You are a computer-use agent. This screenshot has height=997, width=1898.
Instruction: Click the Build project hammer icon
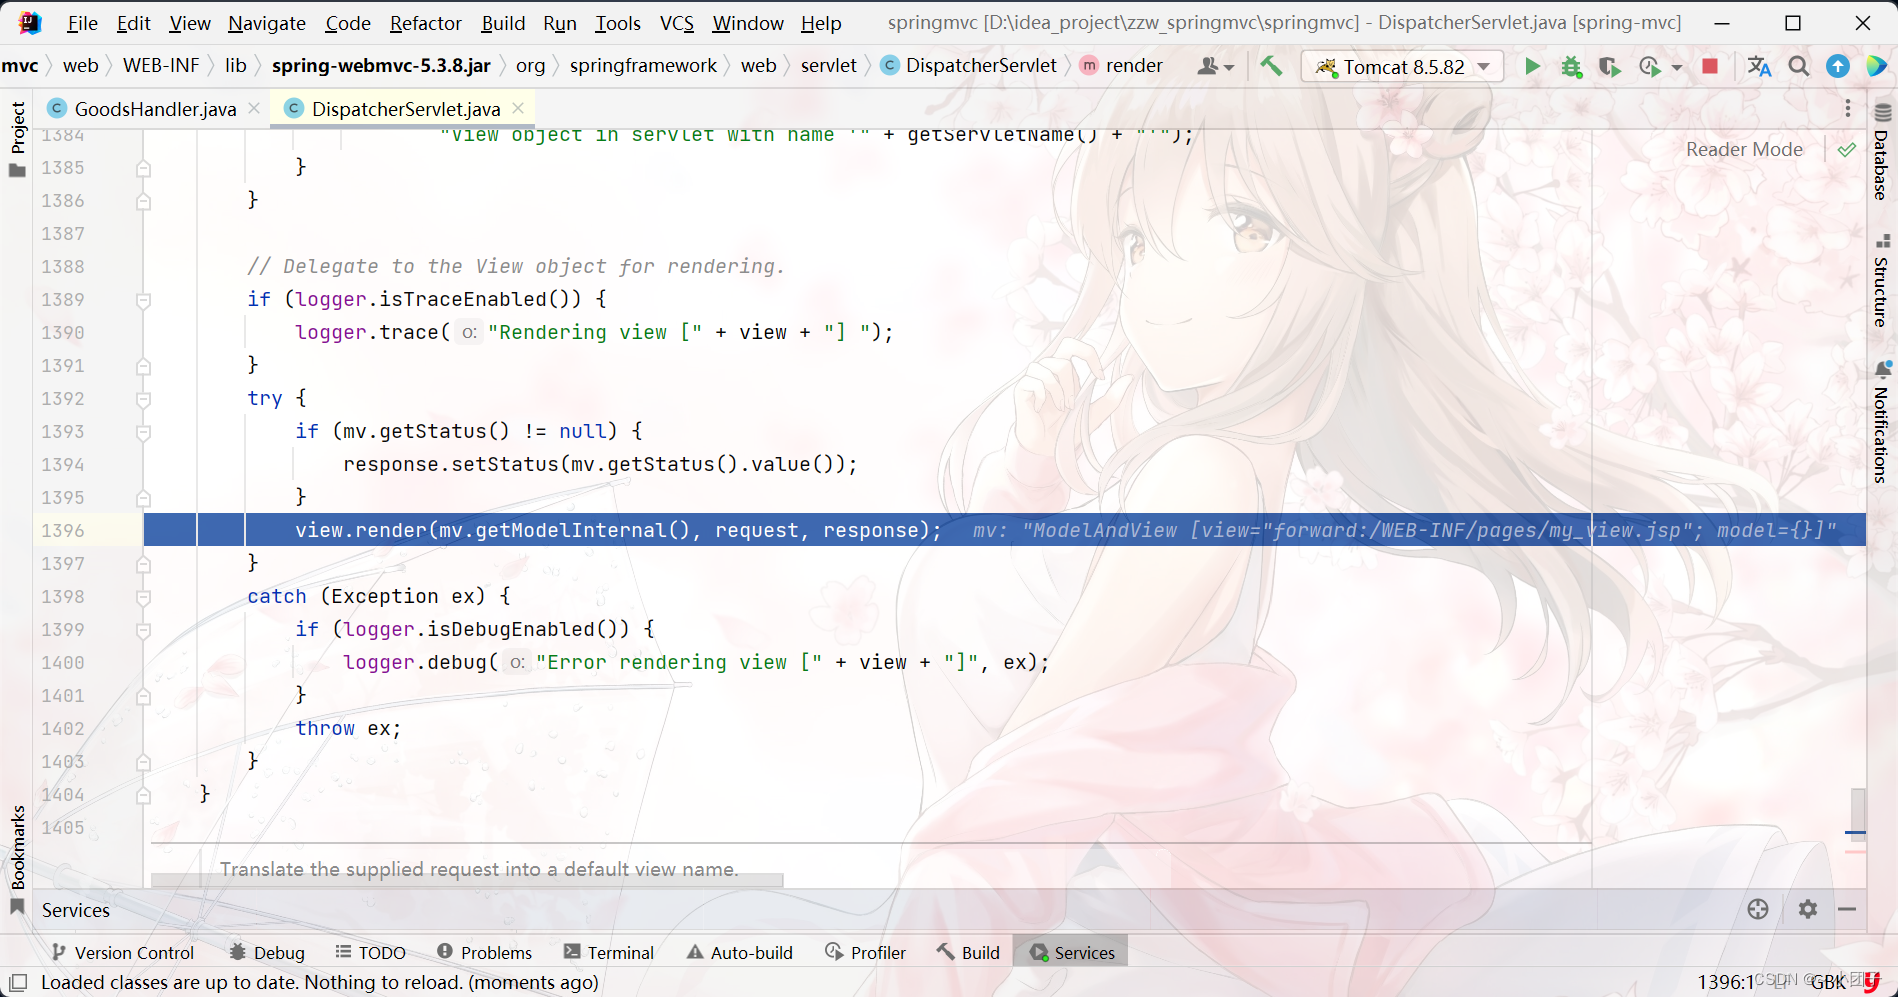pos(1271,66)
